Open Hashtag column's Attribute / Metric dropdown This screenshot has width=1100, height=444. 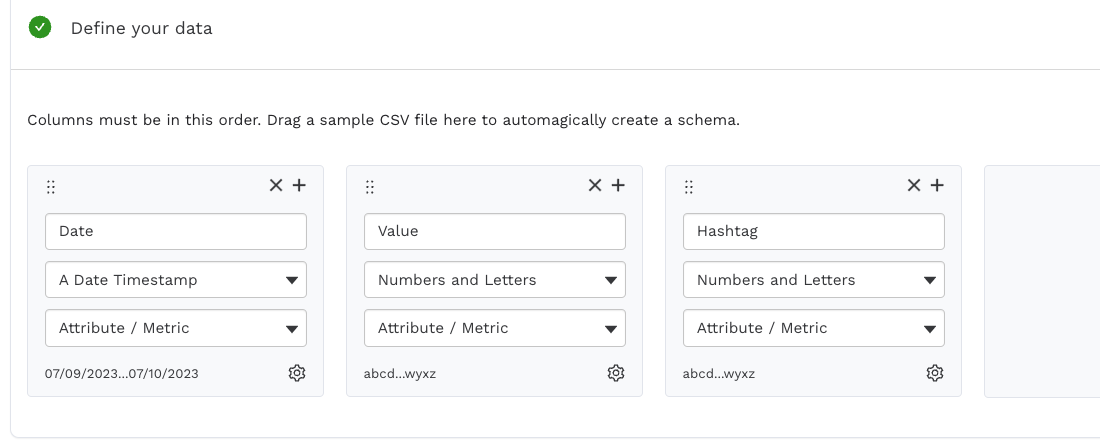(814, 328)
